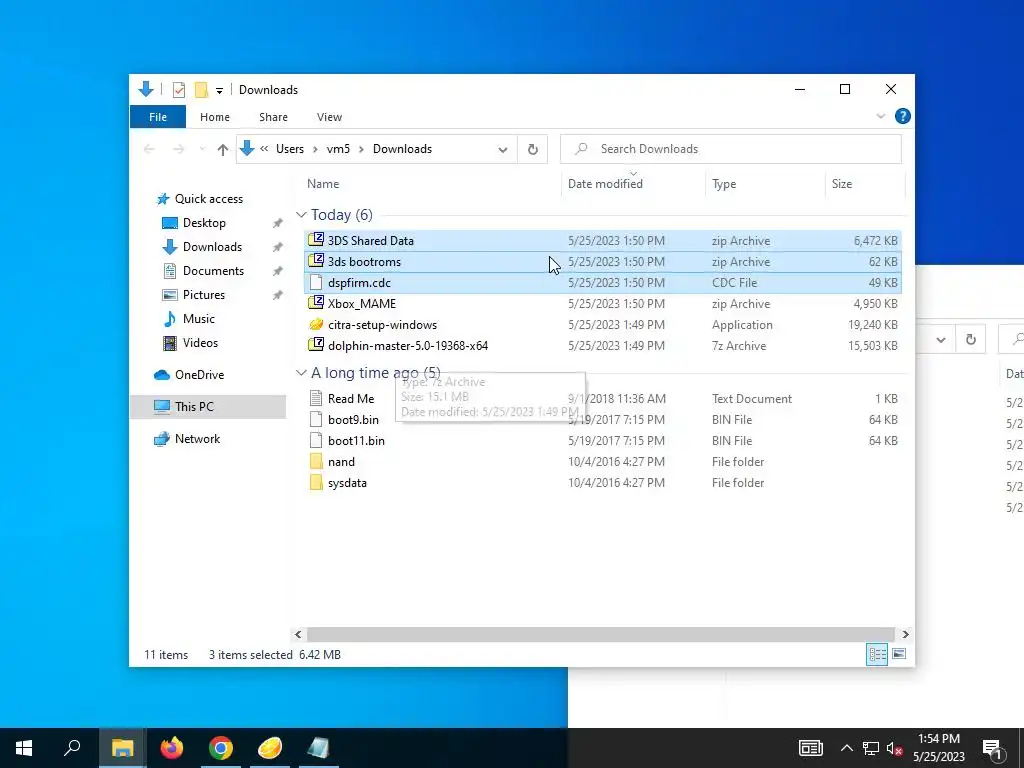Click the Read Me text document icon
The image size is (1024, 768).
pyautogui.click(x=316, y=398)
